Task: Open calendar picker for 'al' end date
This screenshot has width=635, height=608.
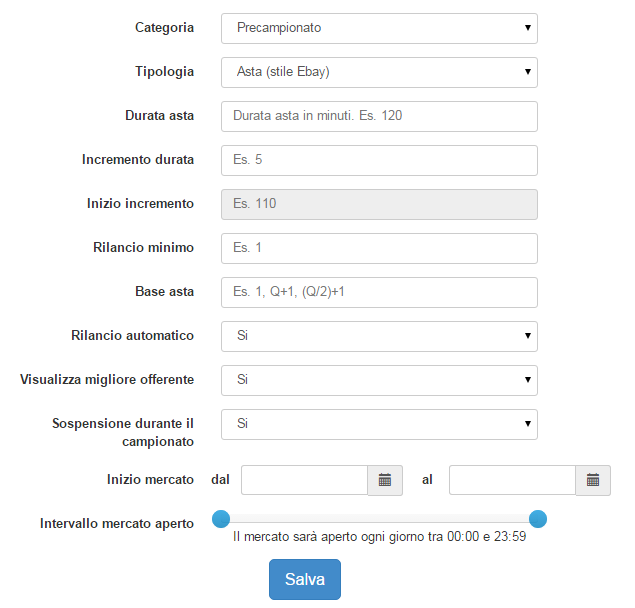Action: (x=593, y=480)
